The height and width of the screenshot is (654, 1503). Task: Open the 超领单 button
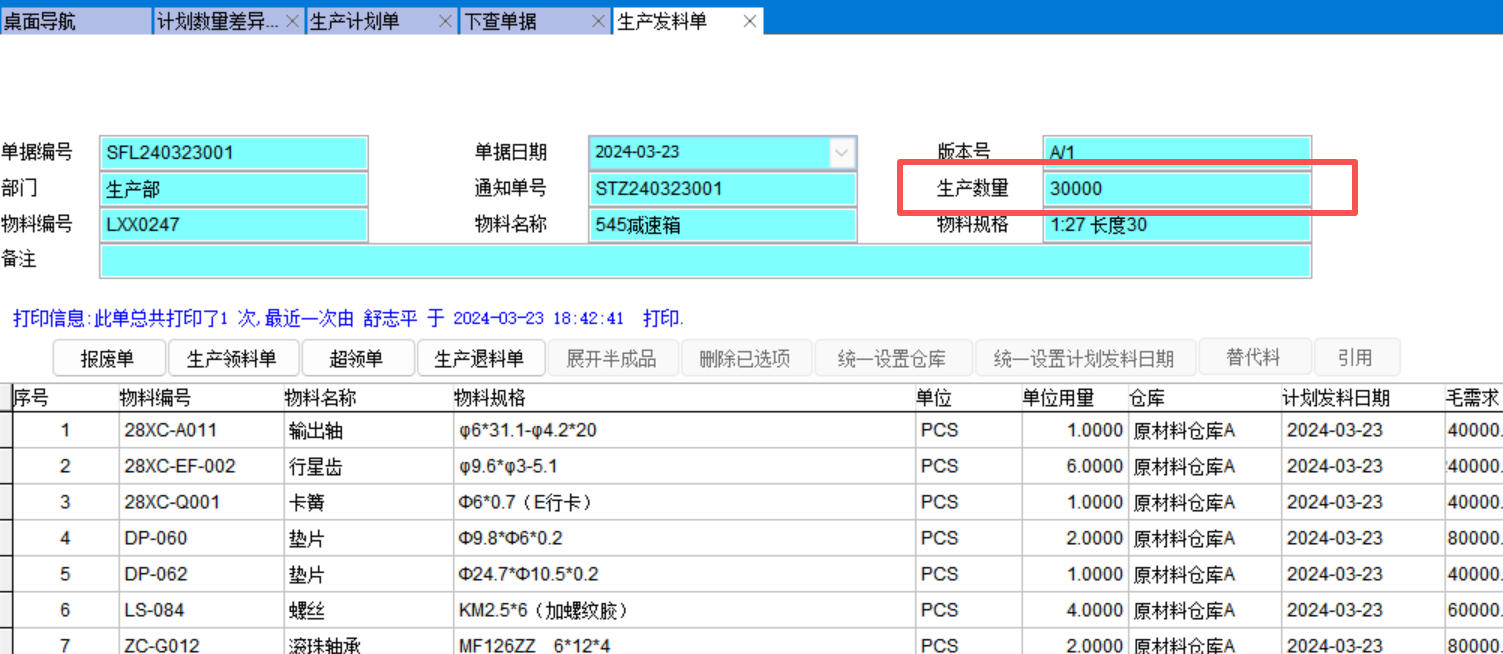pyautogui.click(x=356, y=358)
